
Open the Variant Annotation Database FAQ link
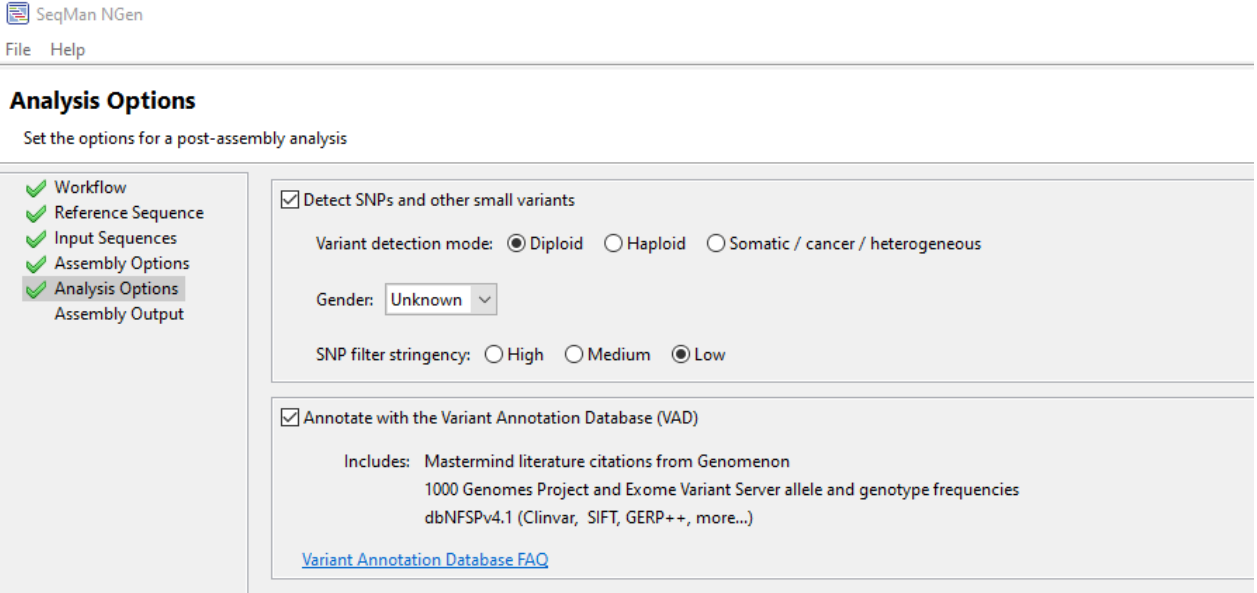click(425, 560)
